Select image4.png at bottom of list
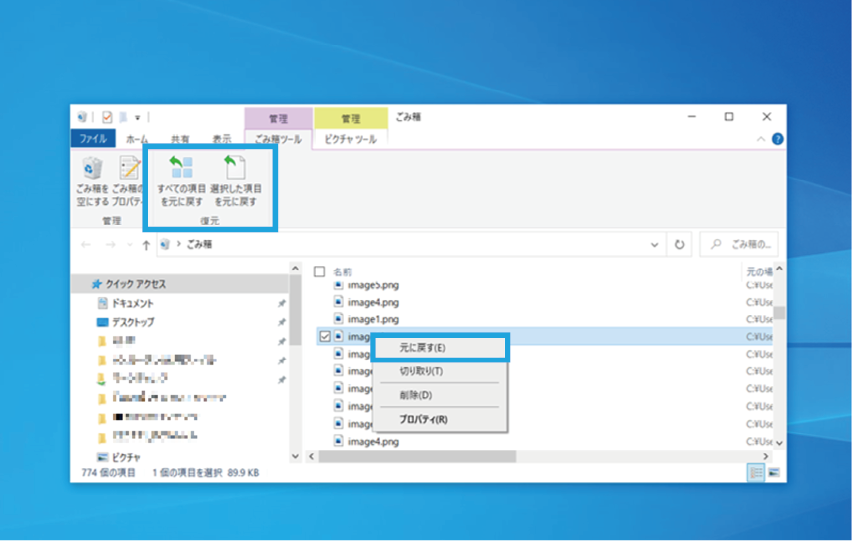The height and width of the screenshot is (541, 854). pyautogui.click(x=373, y=442)
